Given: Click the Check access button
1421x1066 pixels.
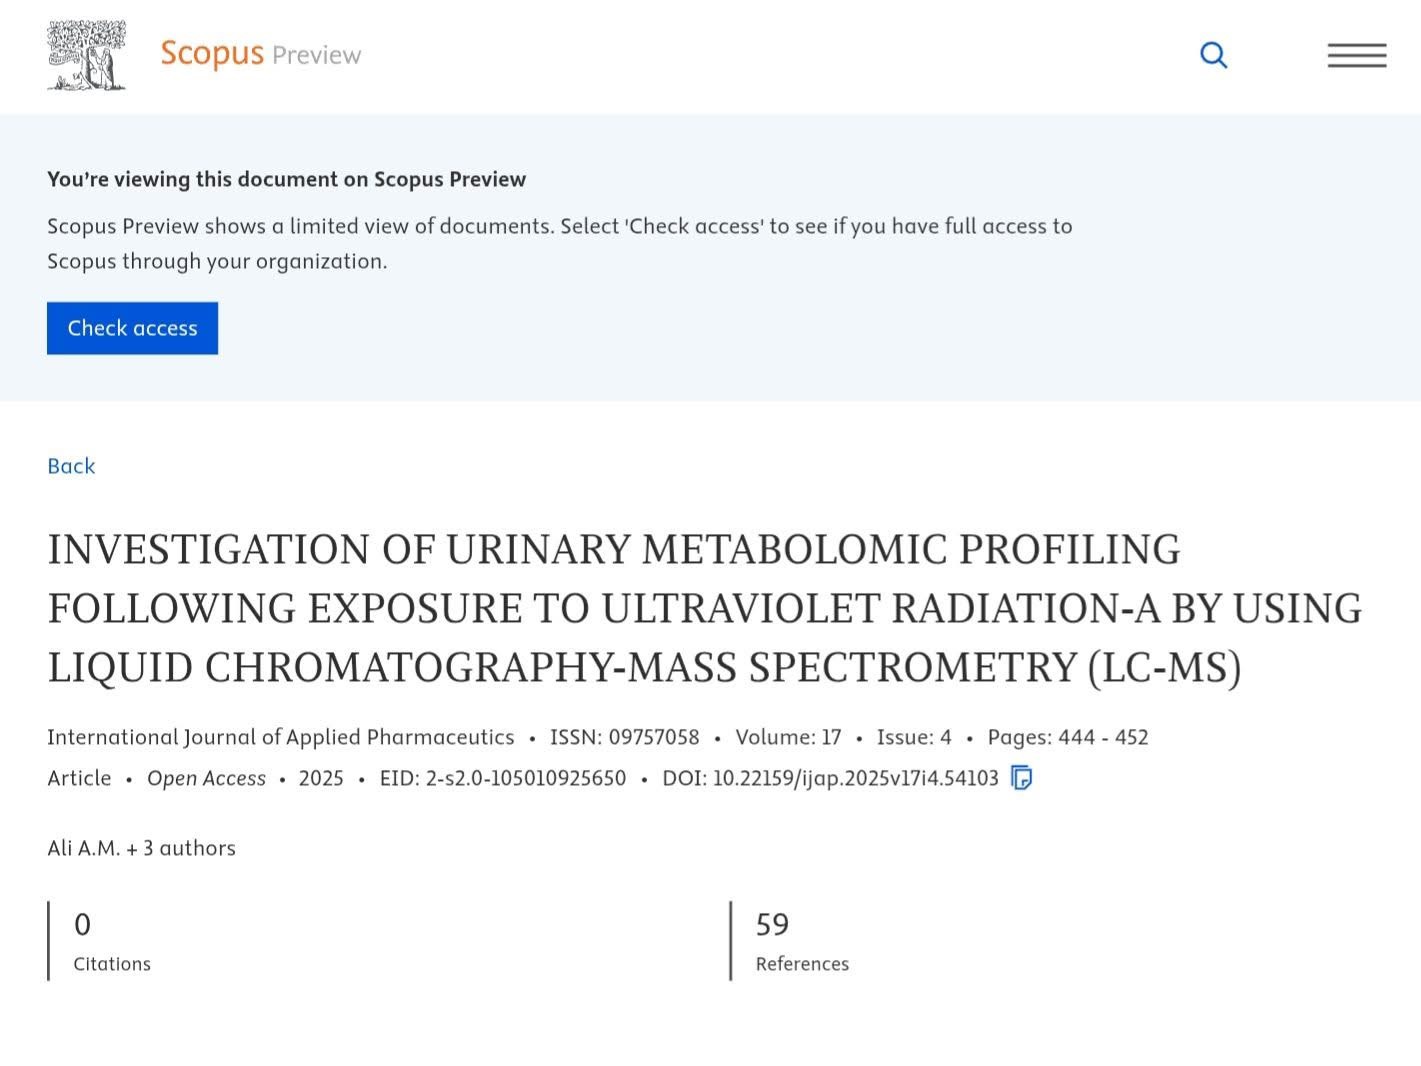Looking at the screenshot, I should (132, 328).
